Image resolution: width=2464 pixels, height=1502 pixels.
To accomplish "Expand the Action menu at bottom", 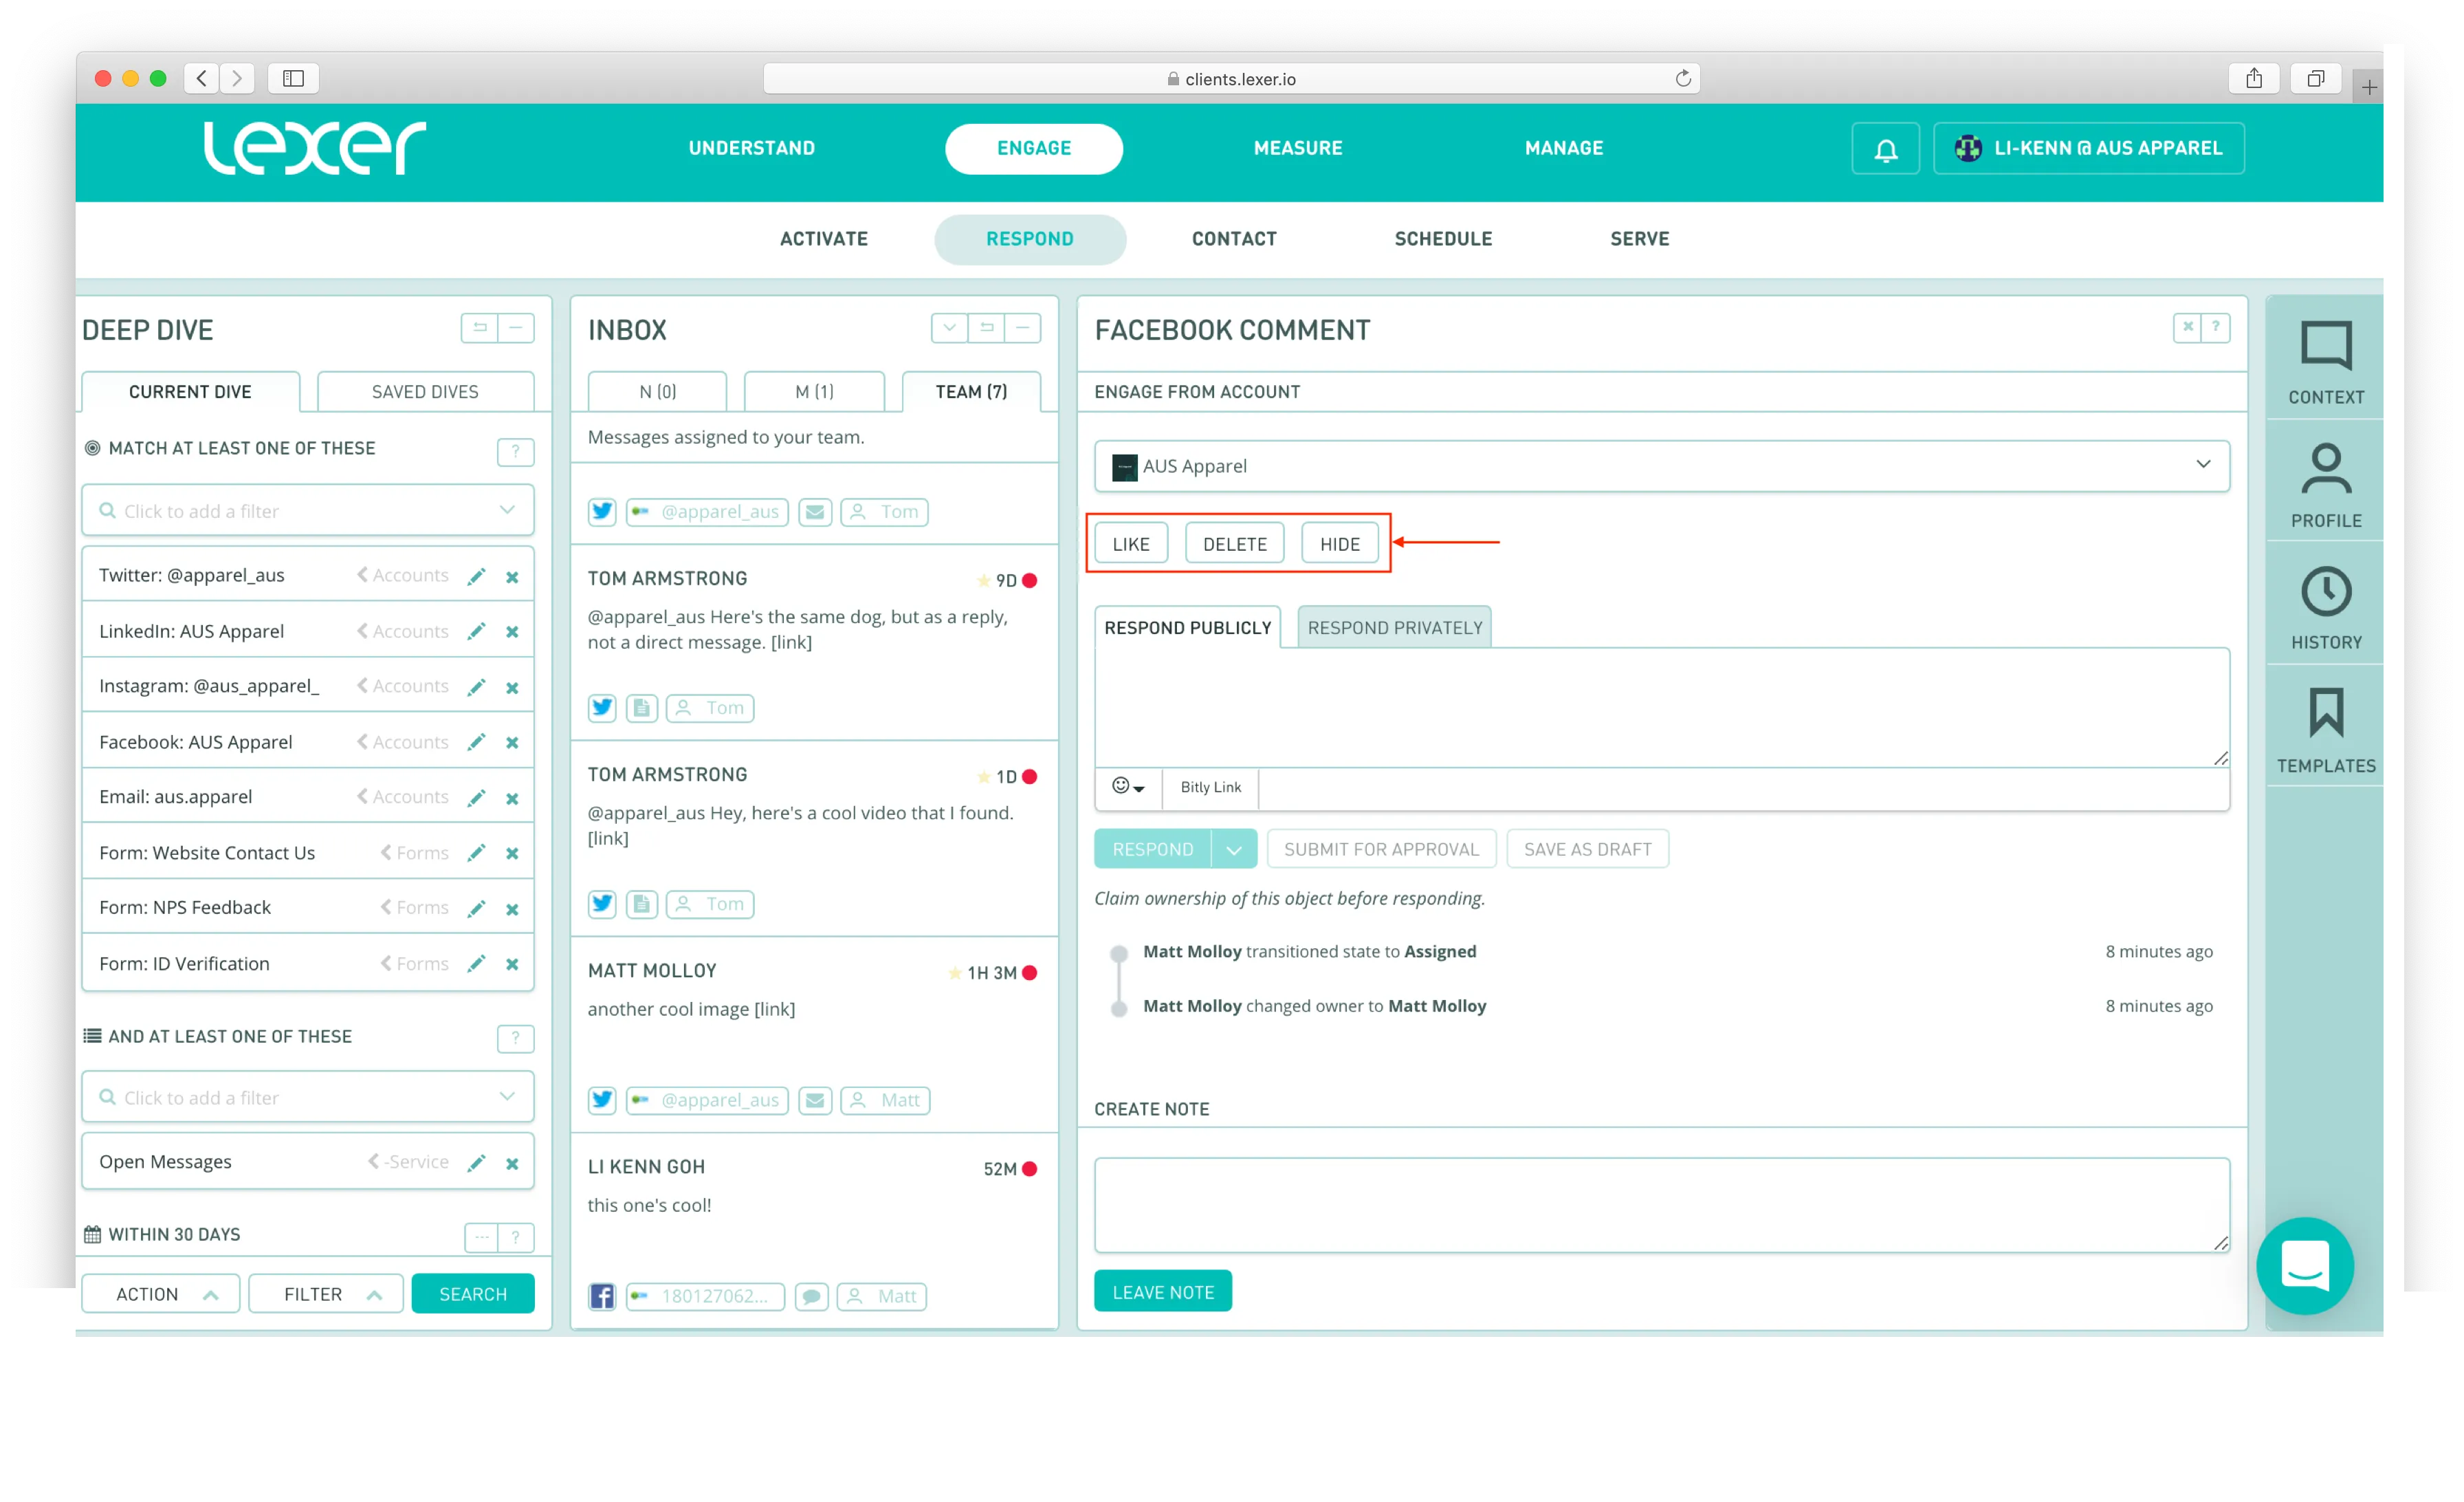I will click(161, 1294).
